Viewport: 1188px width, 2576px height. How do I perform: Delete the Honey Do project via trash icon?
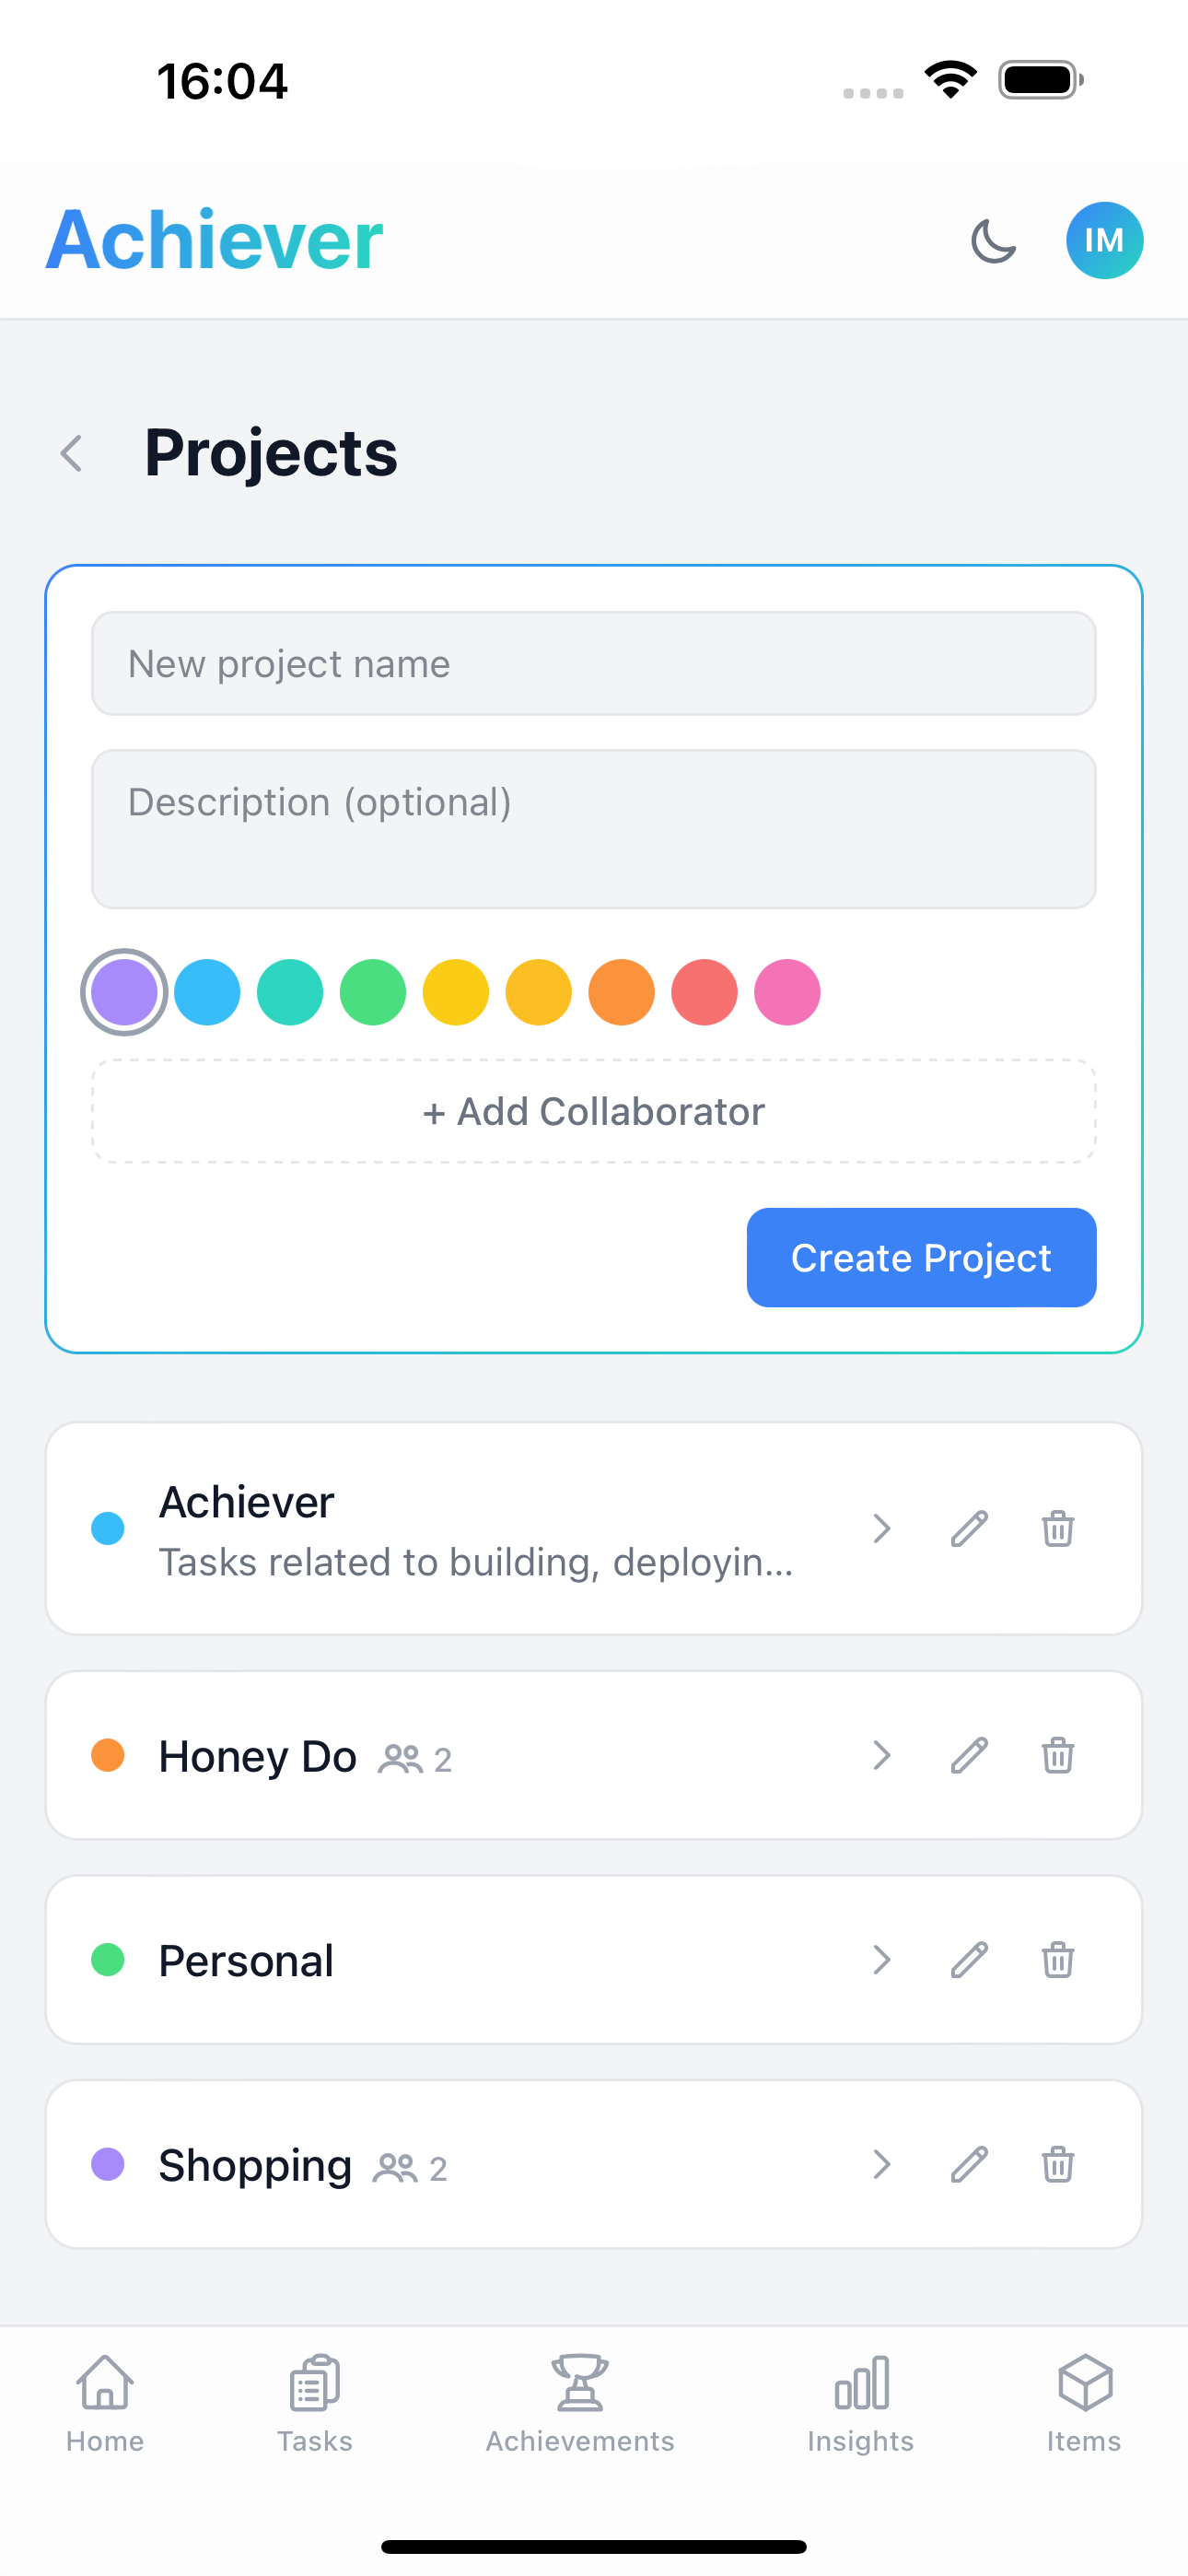tap(1058, 1756)
